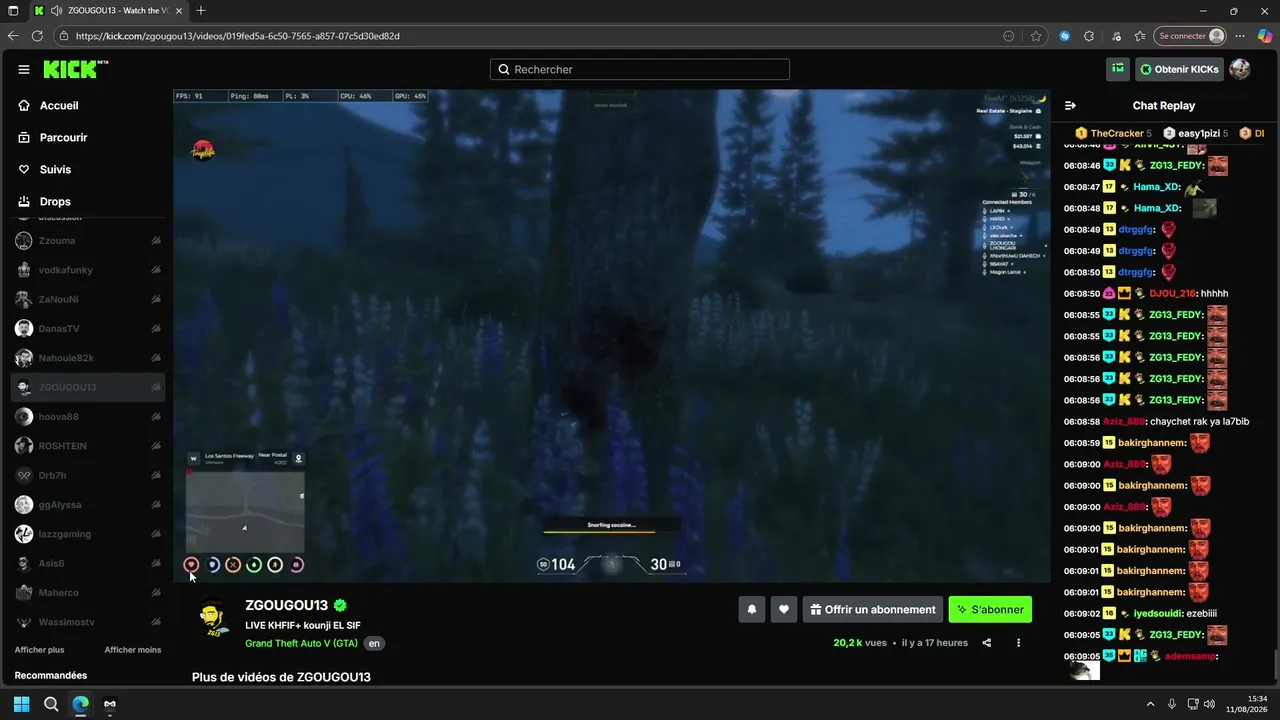Show hidden system tray icons
The width and height of the screenshot is (1280, 720).
1150,704
